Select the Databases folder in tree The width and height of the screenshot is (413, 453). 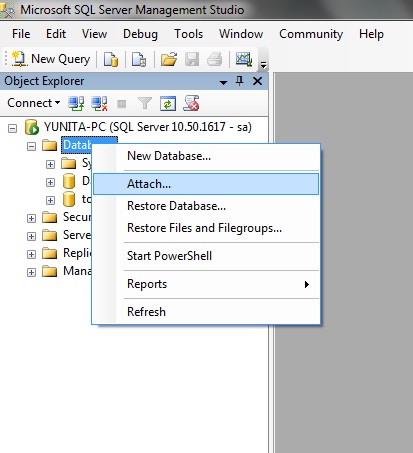[x=77, y=145]
